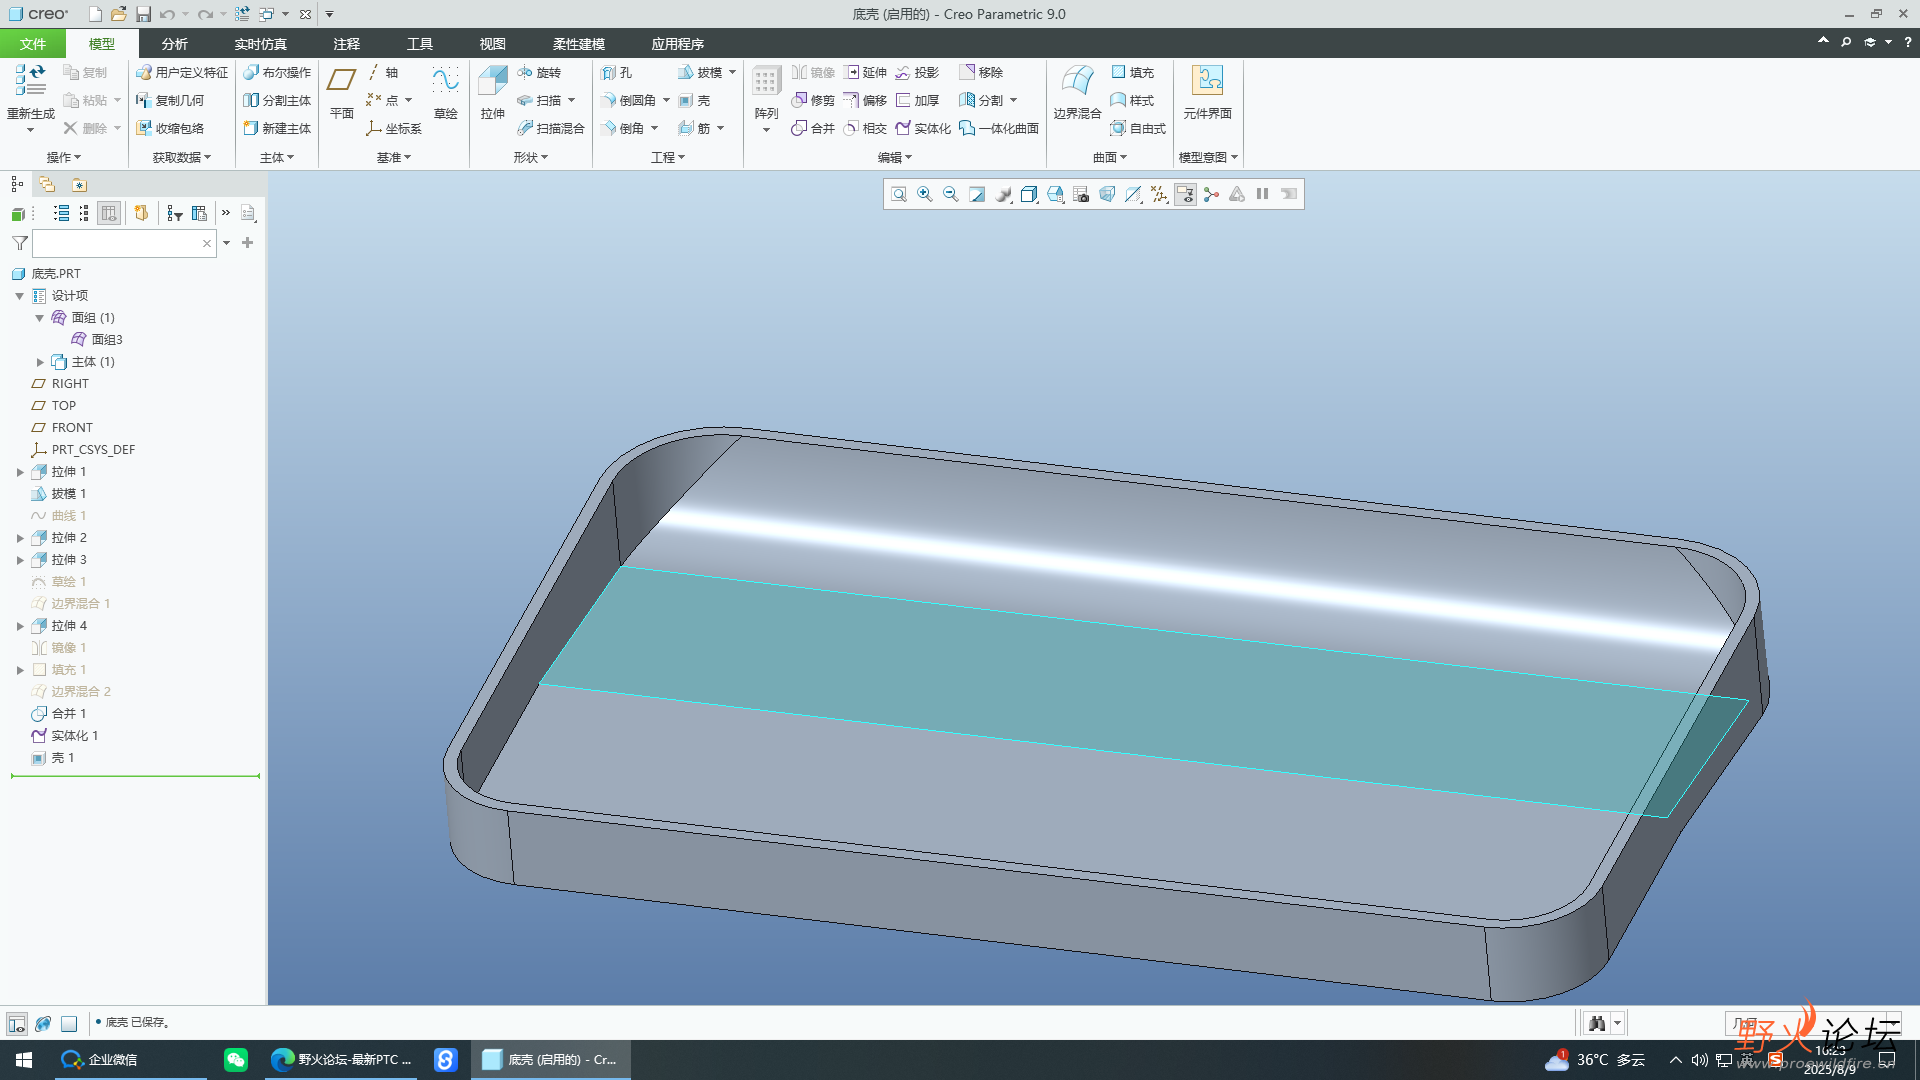Click the 草绘 (Sketch) icon

pyautogui.click(x=445, y=83)
